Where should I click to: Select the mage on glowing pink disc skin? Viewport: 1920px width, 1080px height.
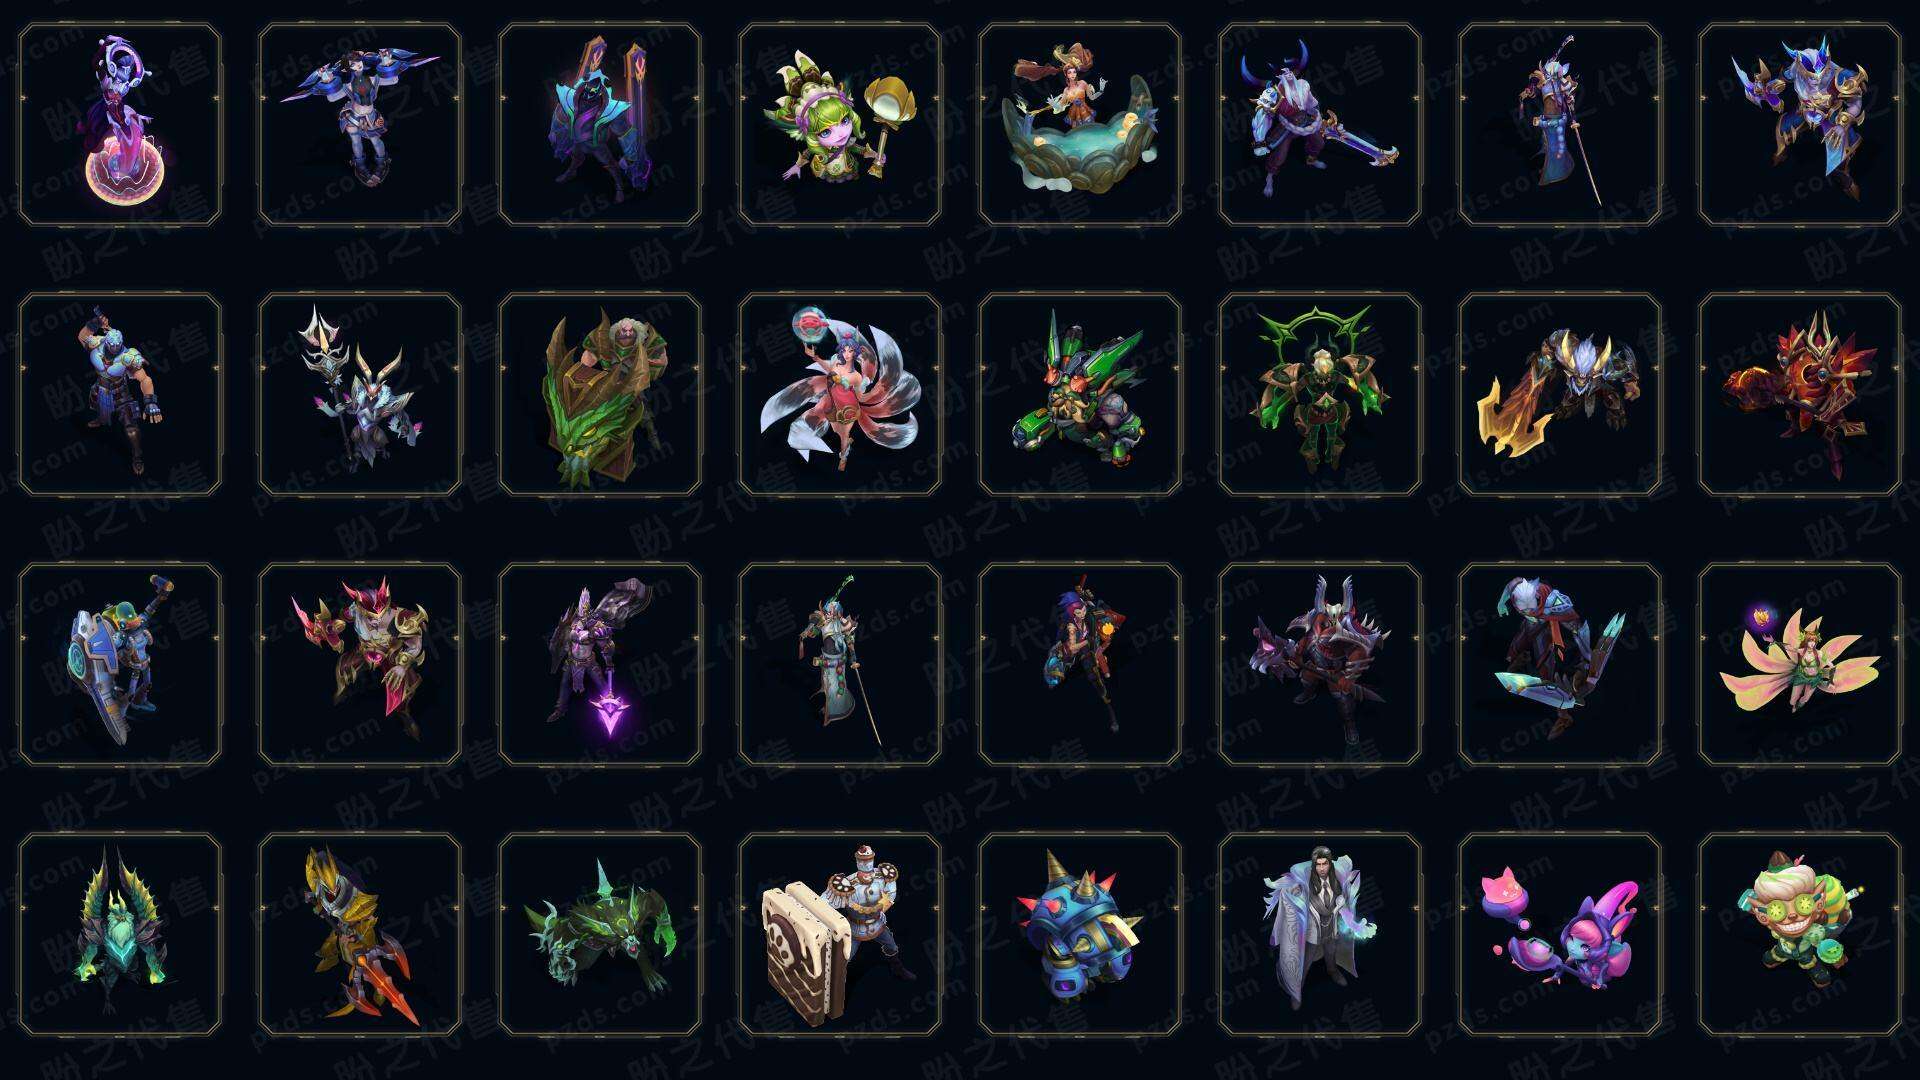tap(120, 125)
